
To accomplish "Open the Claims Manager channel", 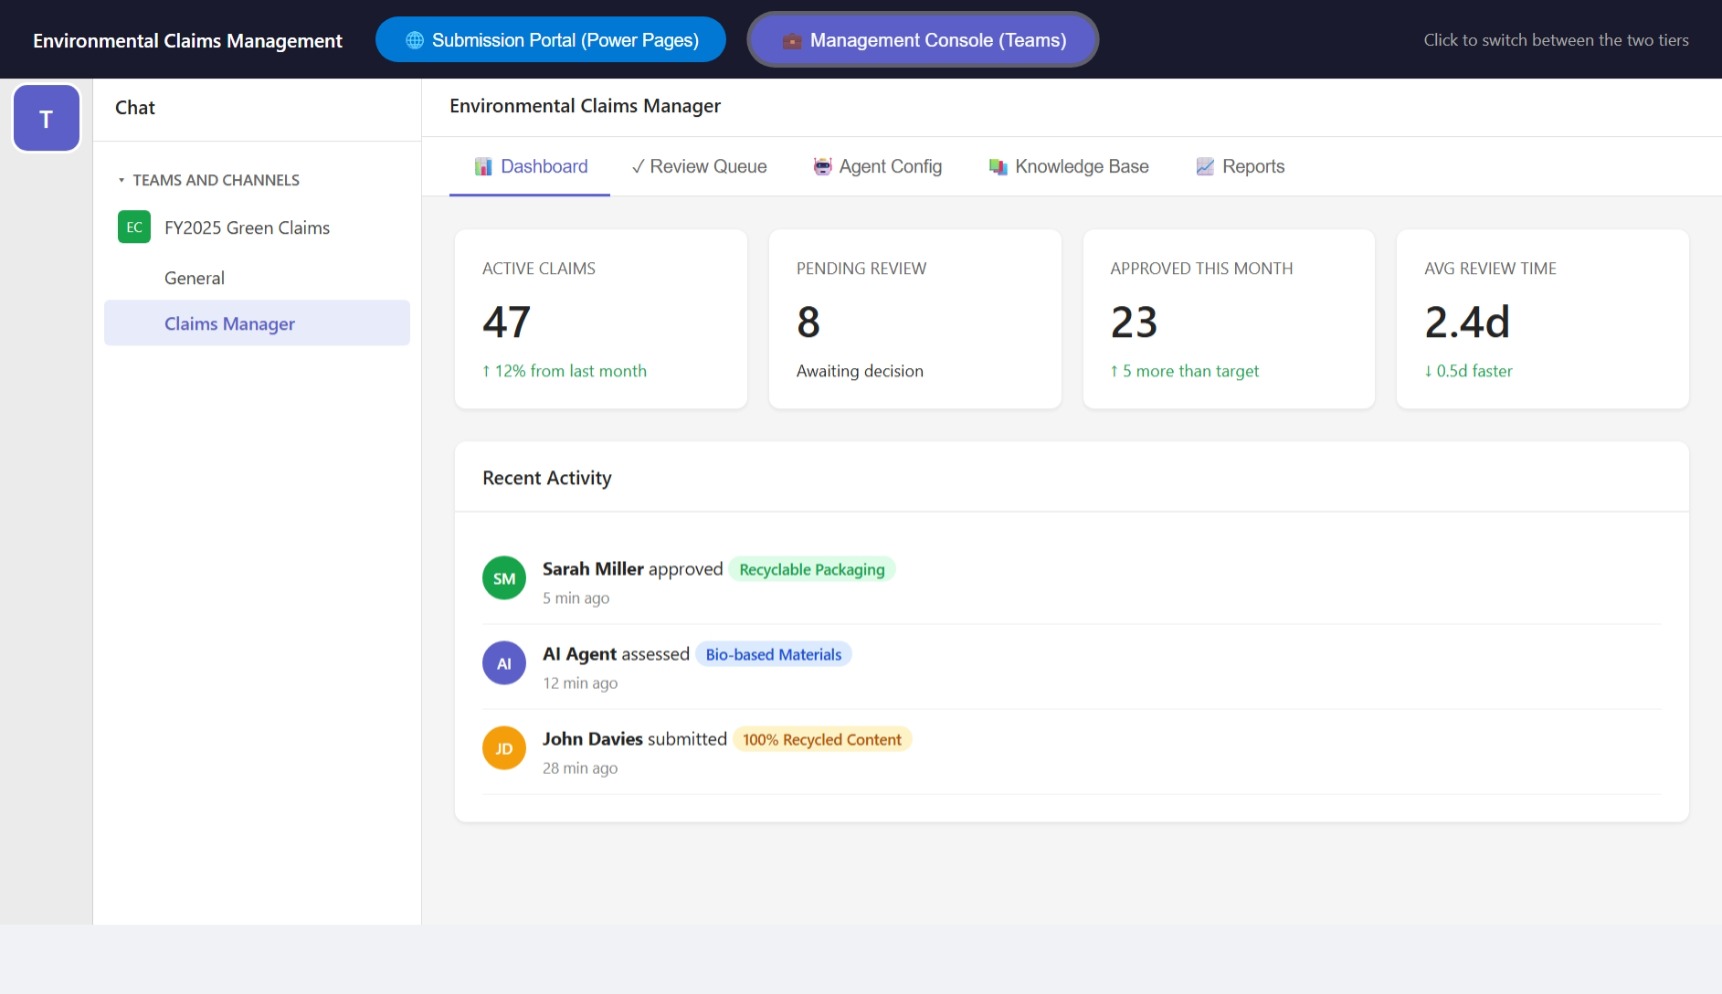I will click(230, 323).
